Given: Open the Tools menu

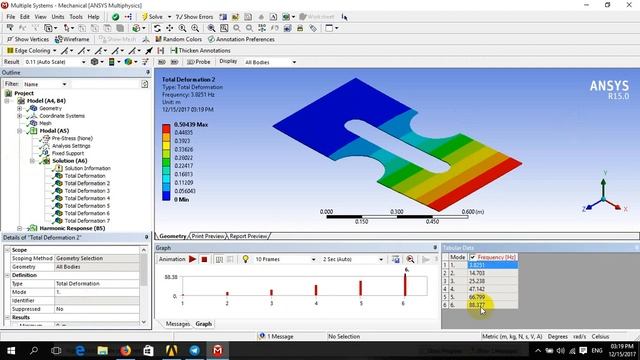Looking at the screenshot, I should (76, 17).
